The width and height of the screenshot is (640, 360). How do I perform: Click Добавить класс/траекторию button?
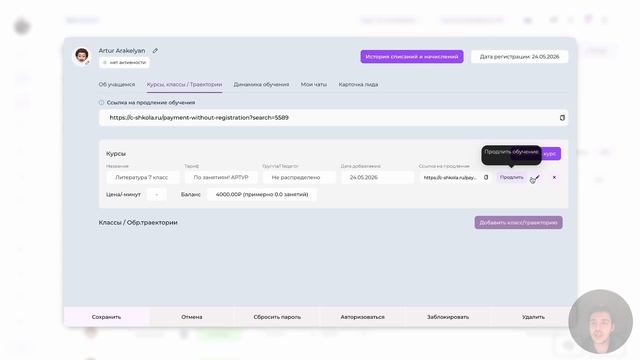[518, 222]
